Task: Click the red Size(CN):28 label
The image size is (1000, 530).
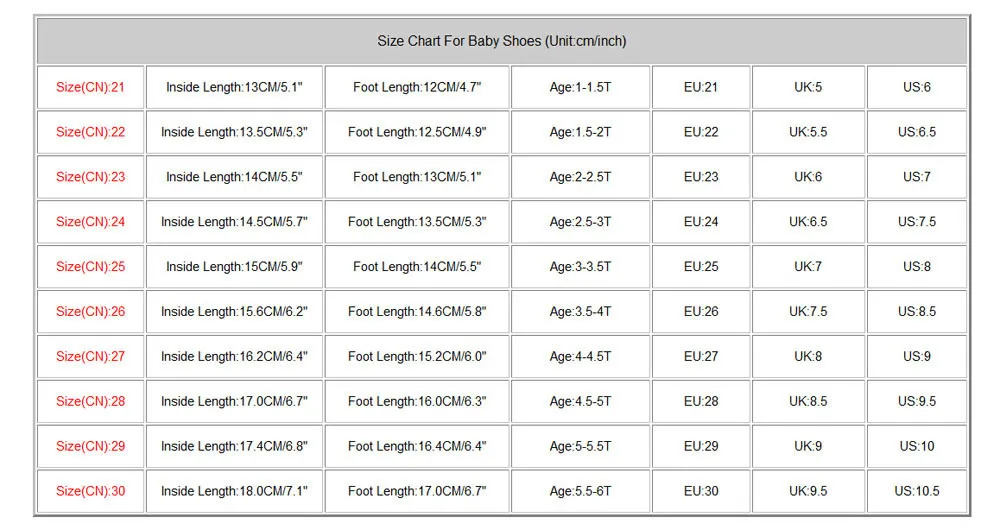Action: (x=91, y=401)
